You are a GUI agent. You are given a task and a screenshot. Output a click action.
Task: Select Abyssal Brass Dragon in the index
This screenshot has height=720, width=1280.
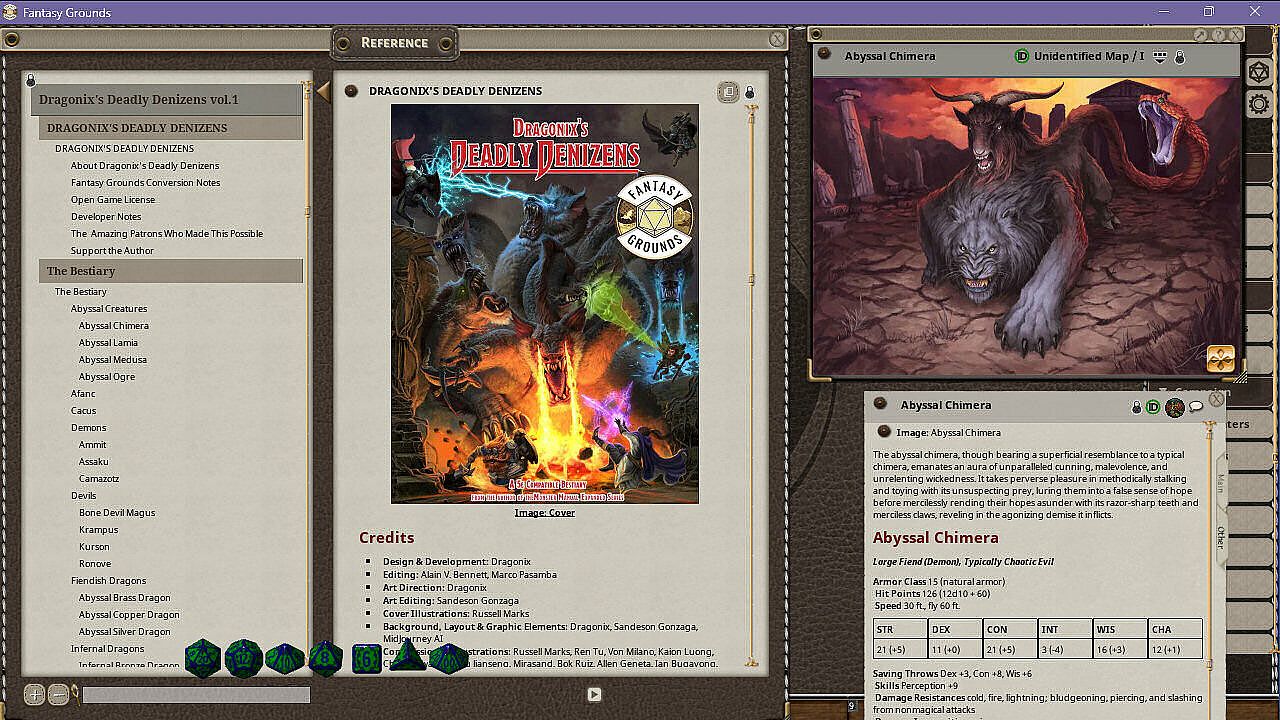click(x=125, y=598)
